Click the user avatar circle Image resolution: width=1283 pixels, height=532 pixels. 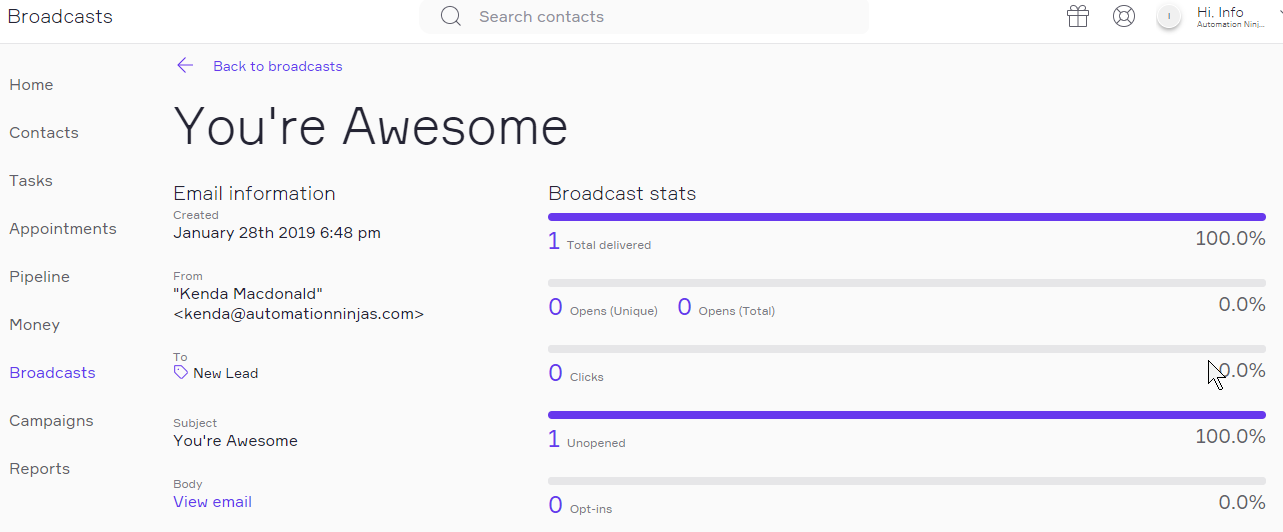pos(1168,17)
